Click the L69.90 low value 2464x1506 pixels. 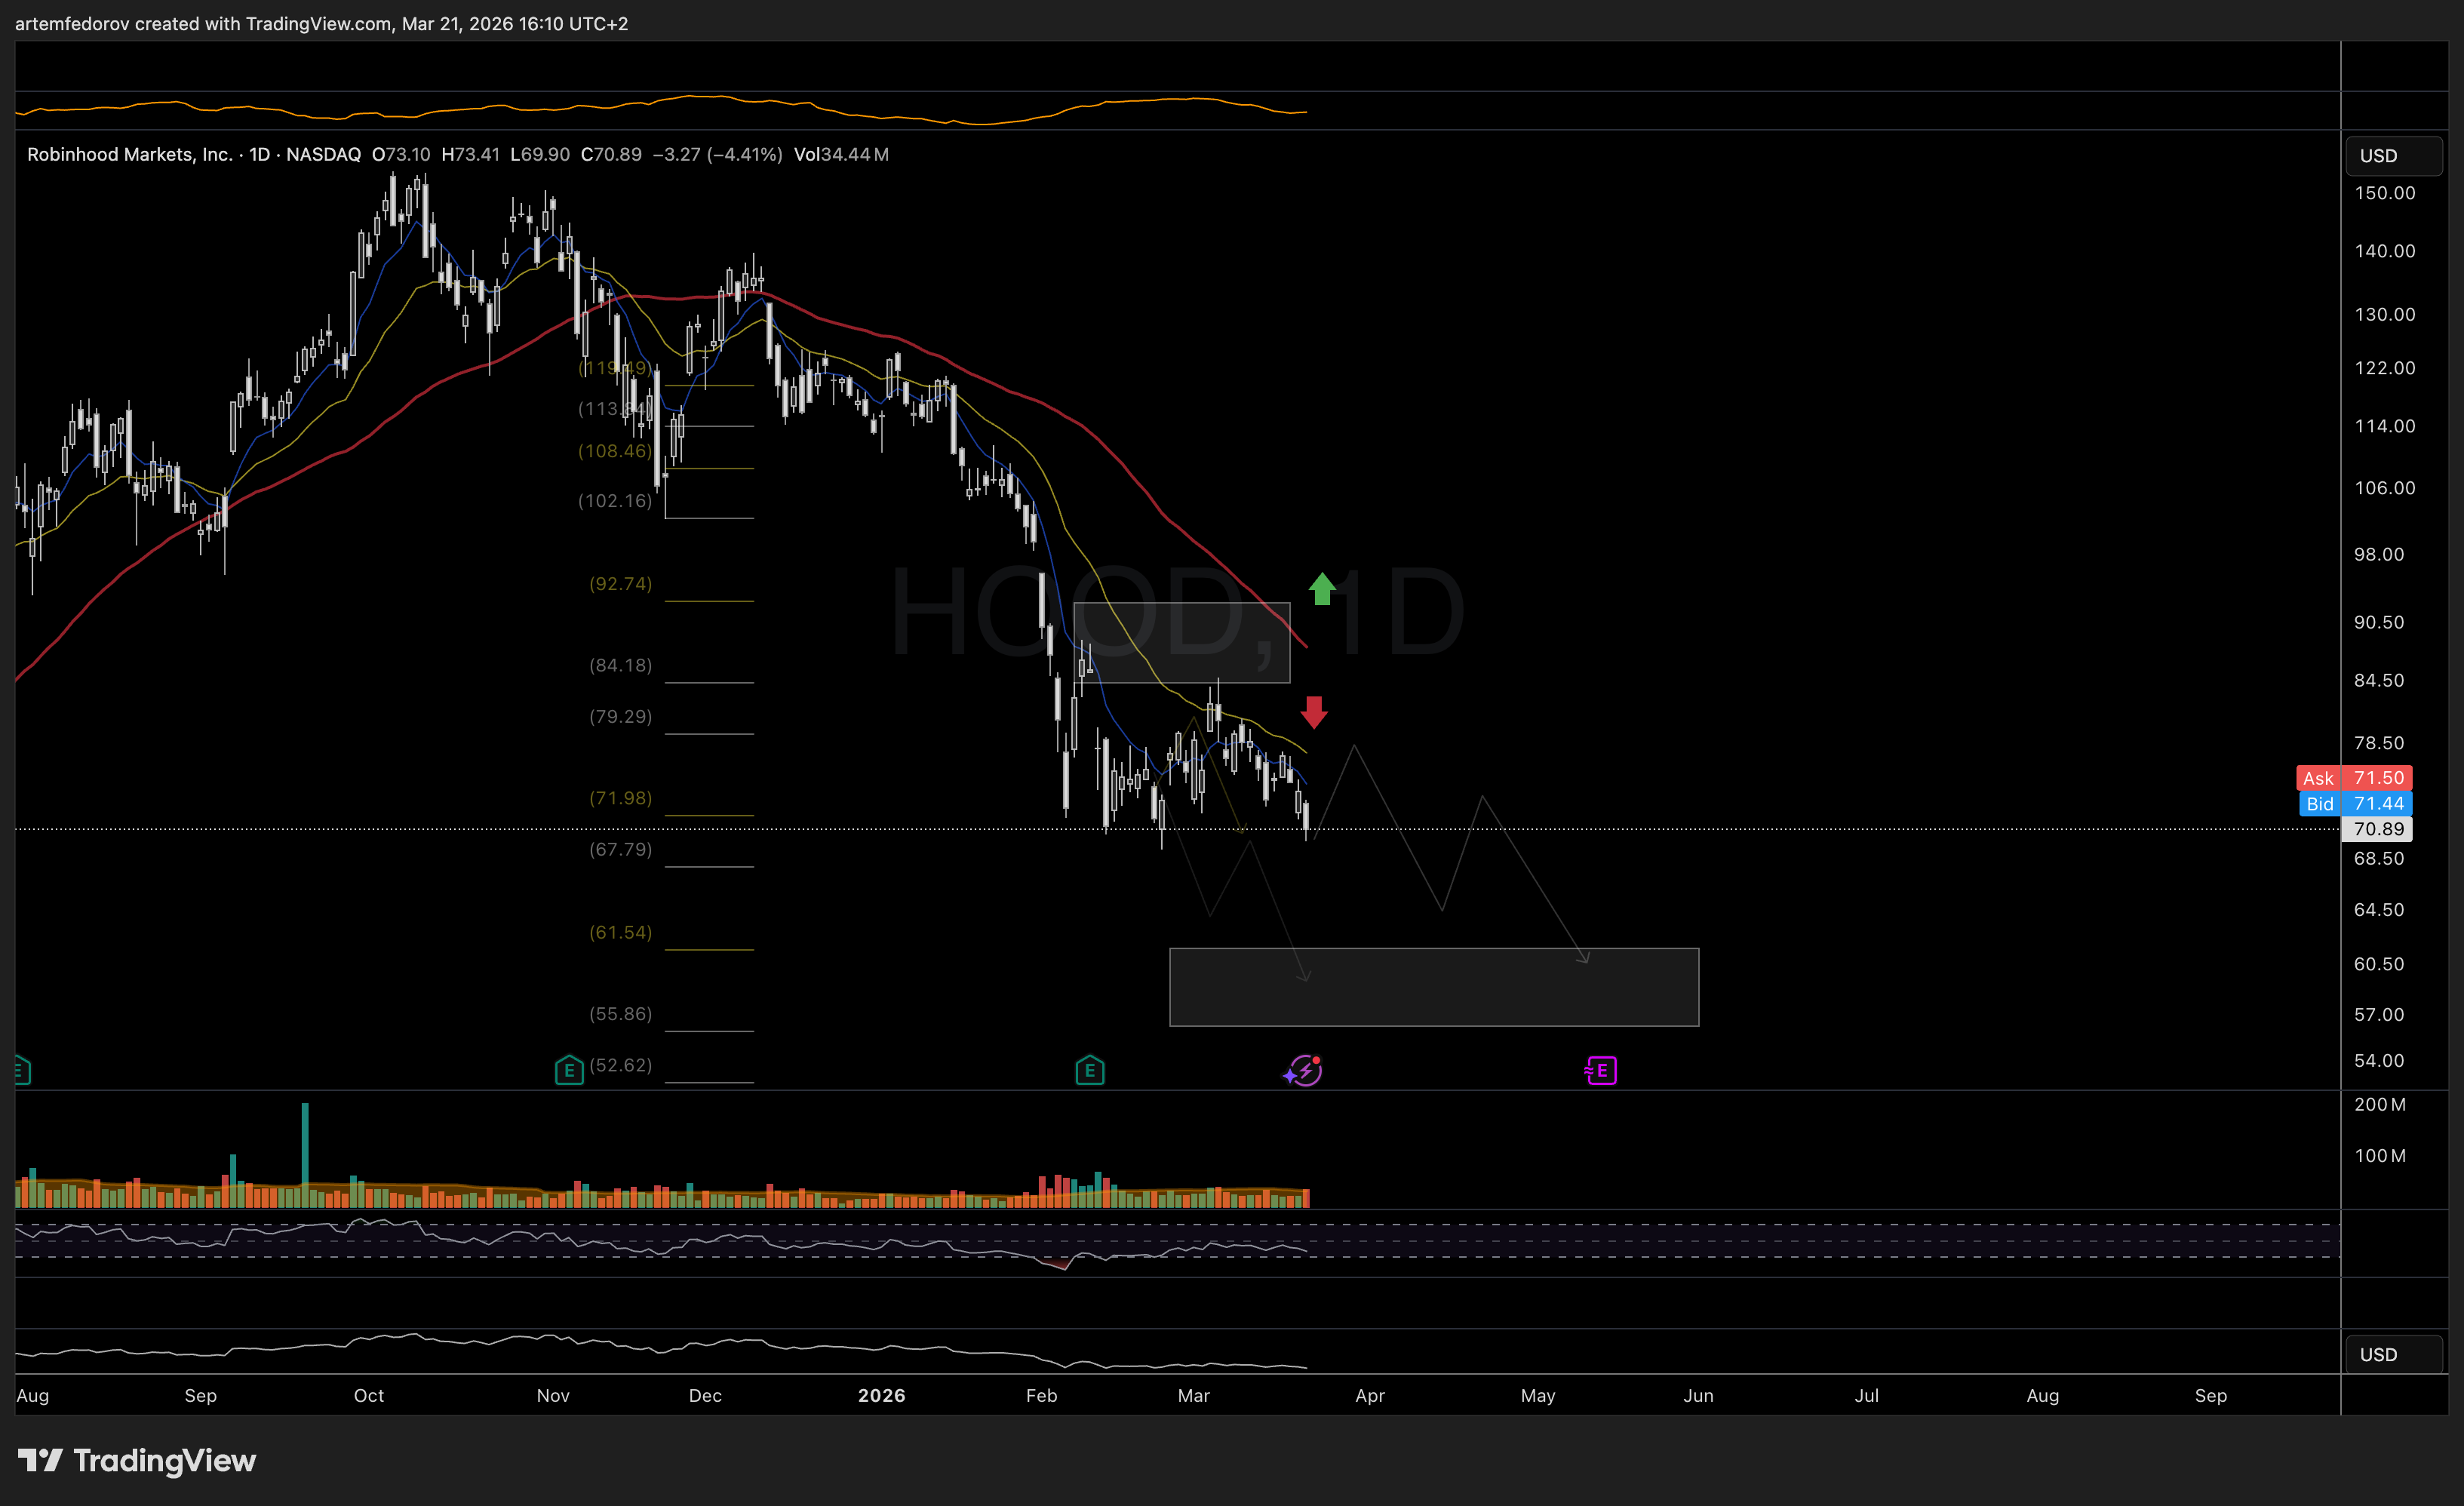point(540,155)
